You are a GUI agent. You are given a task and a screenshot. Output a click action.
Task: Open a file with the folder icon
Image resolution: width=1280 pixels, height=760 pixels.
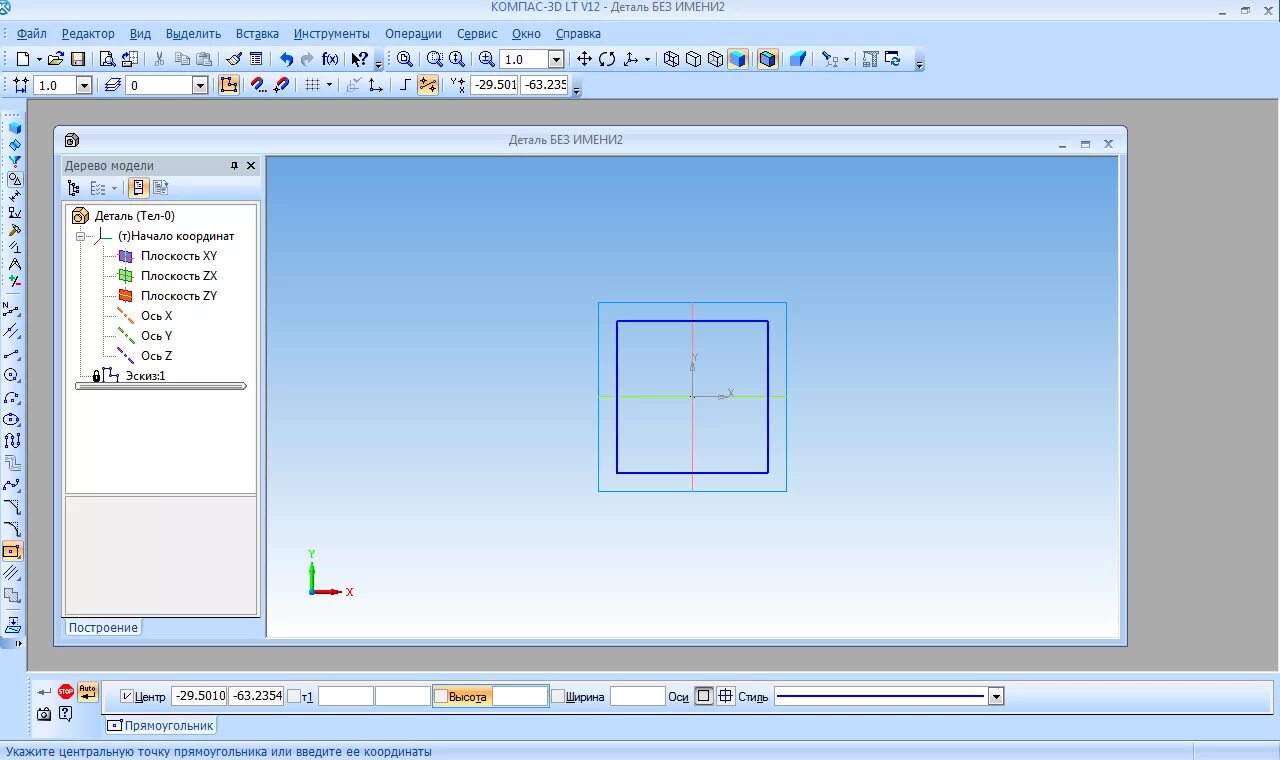pos(56,59)
